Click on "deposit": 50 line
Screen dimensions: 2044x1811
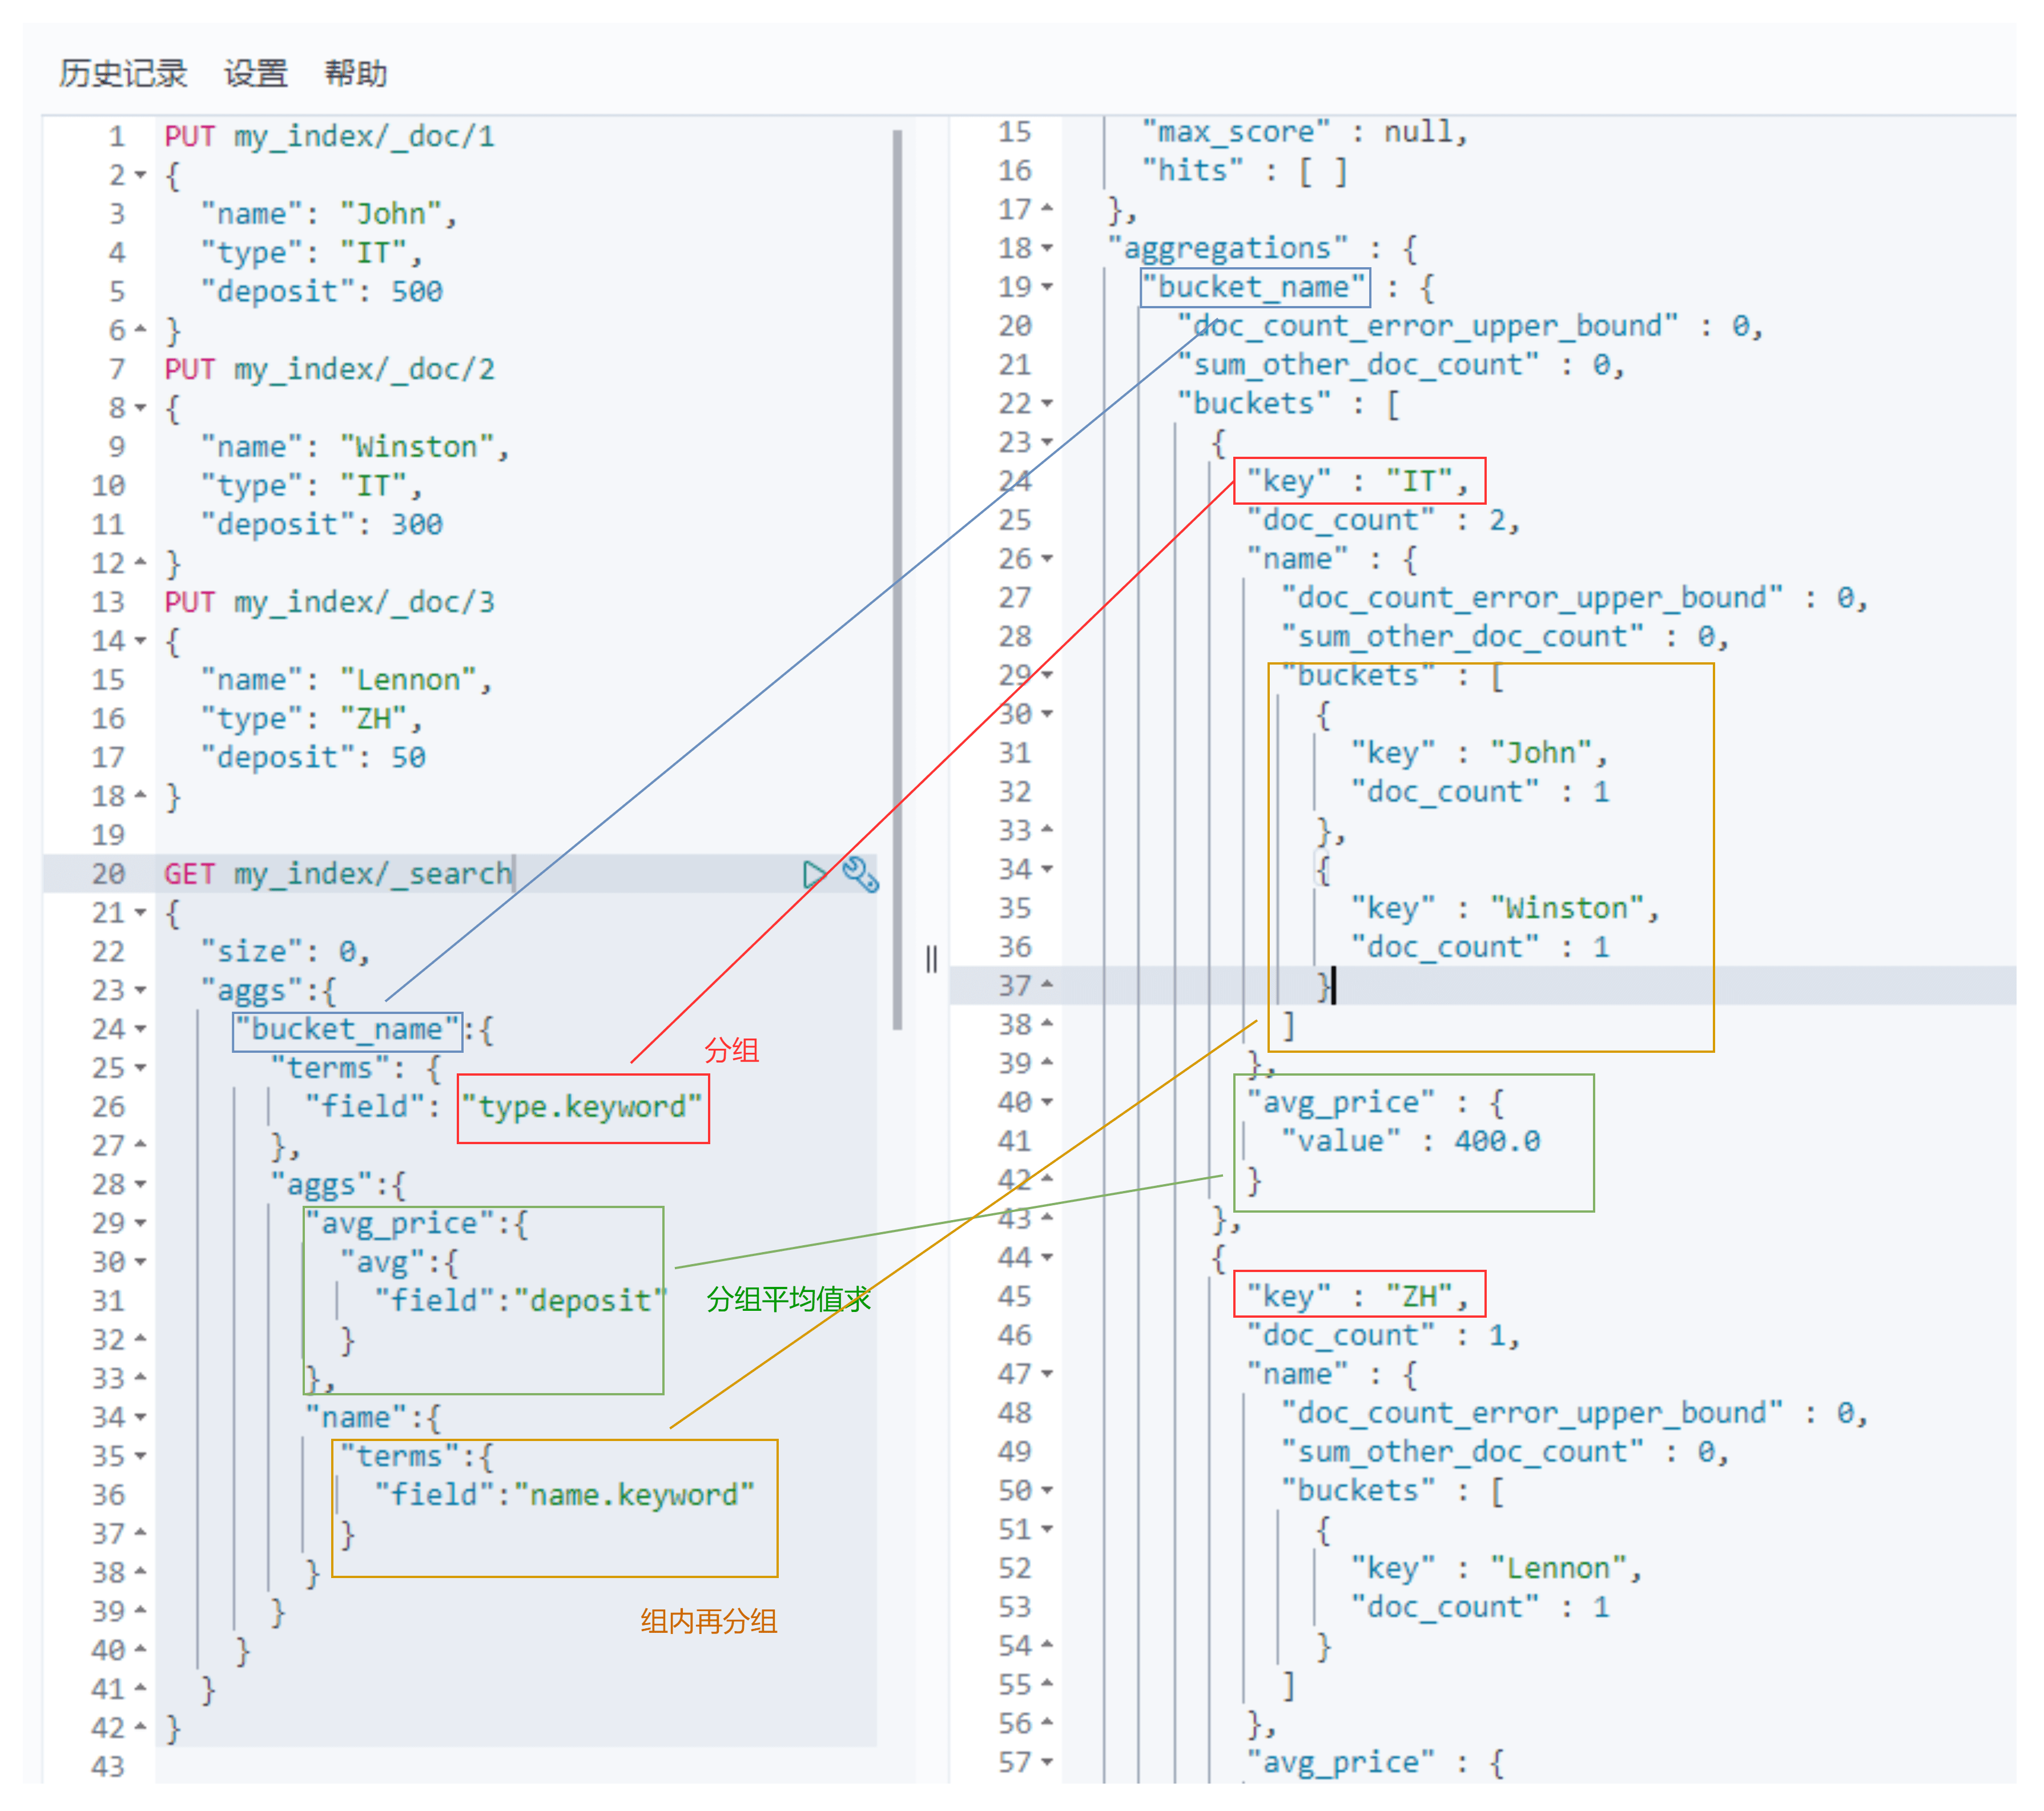[313, 758]
